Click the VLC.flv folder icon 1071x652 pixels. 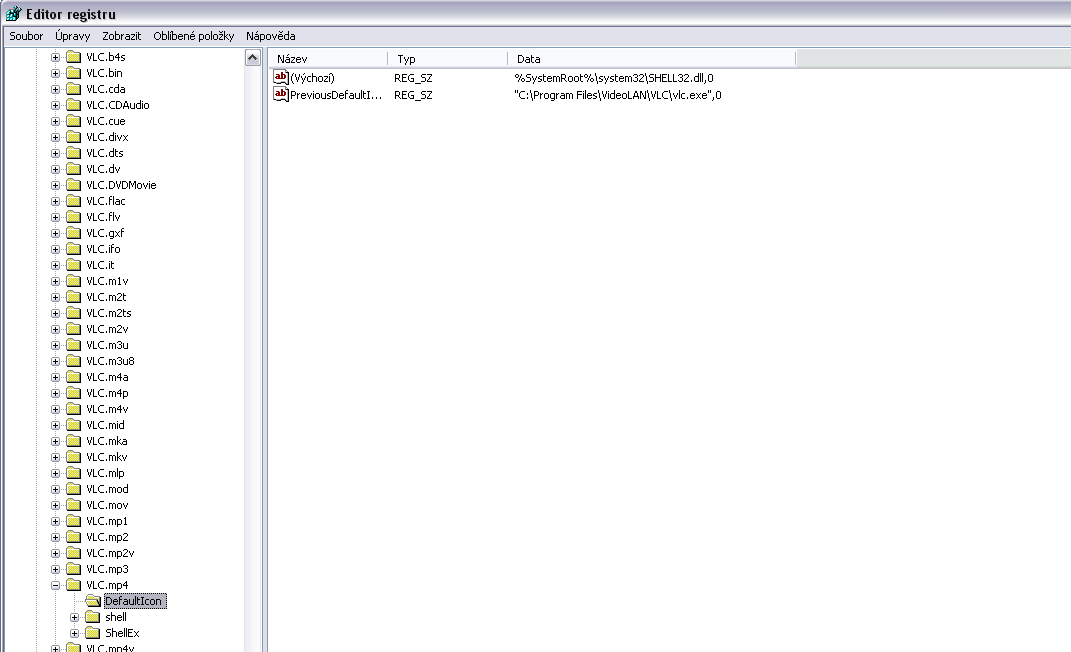coord(74,217)
